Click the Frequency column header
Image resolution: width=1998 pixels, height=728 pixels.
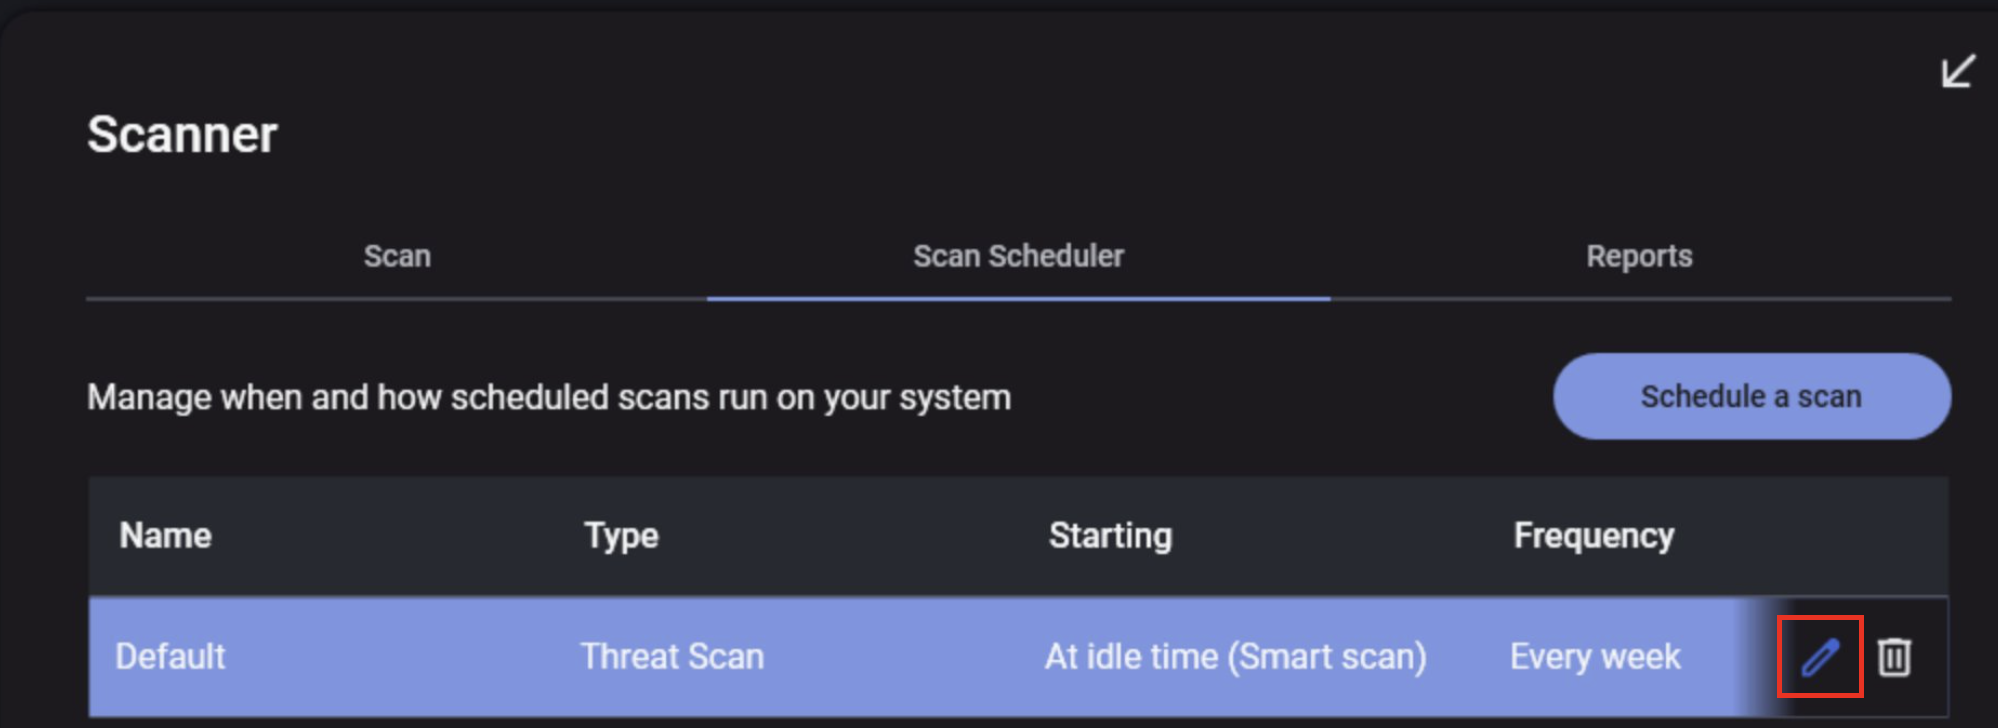(1593, 536)
